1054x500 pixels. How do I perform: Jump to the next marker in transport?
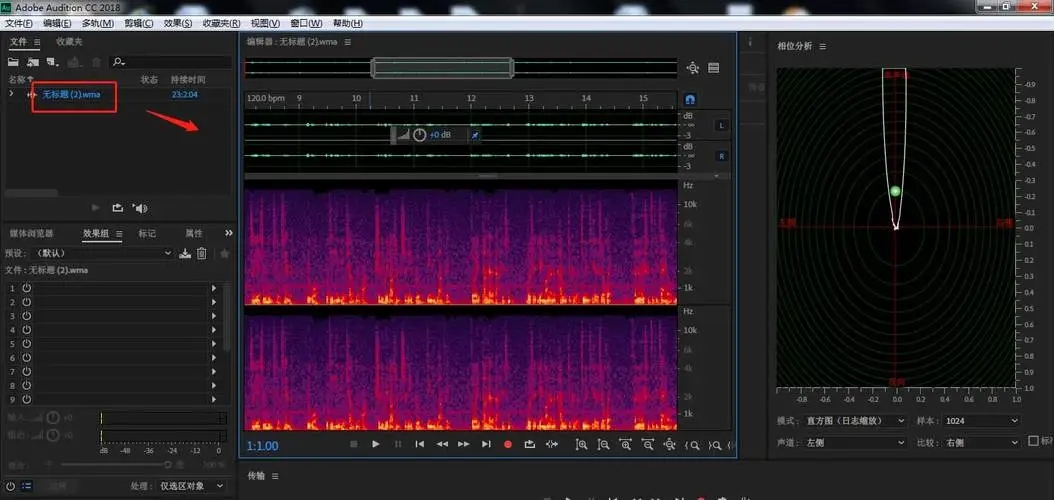click(486, 444)
